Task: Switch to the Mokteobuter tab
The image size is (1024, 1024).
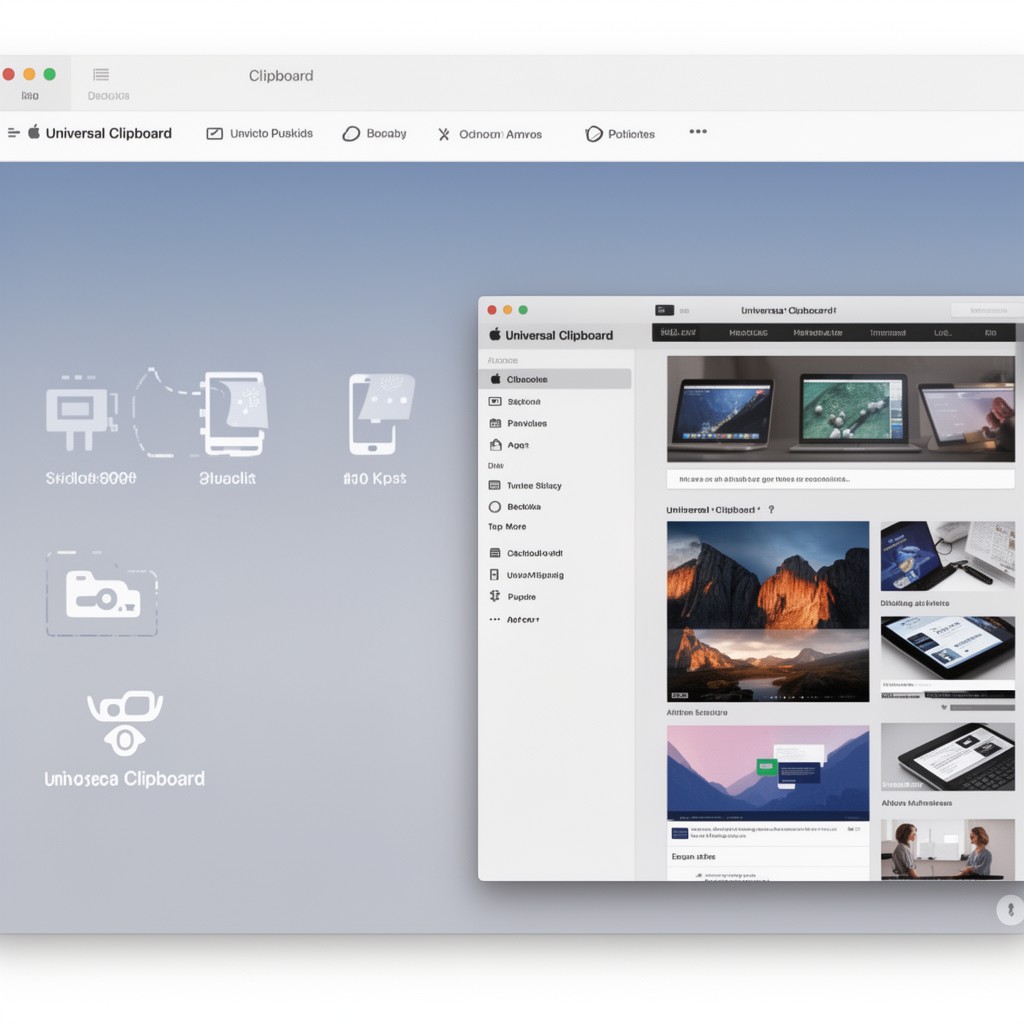Action: pos(818,332)
